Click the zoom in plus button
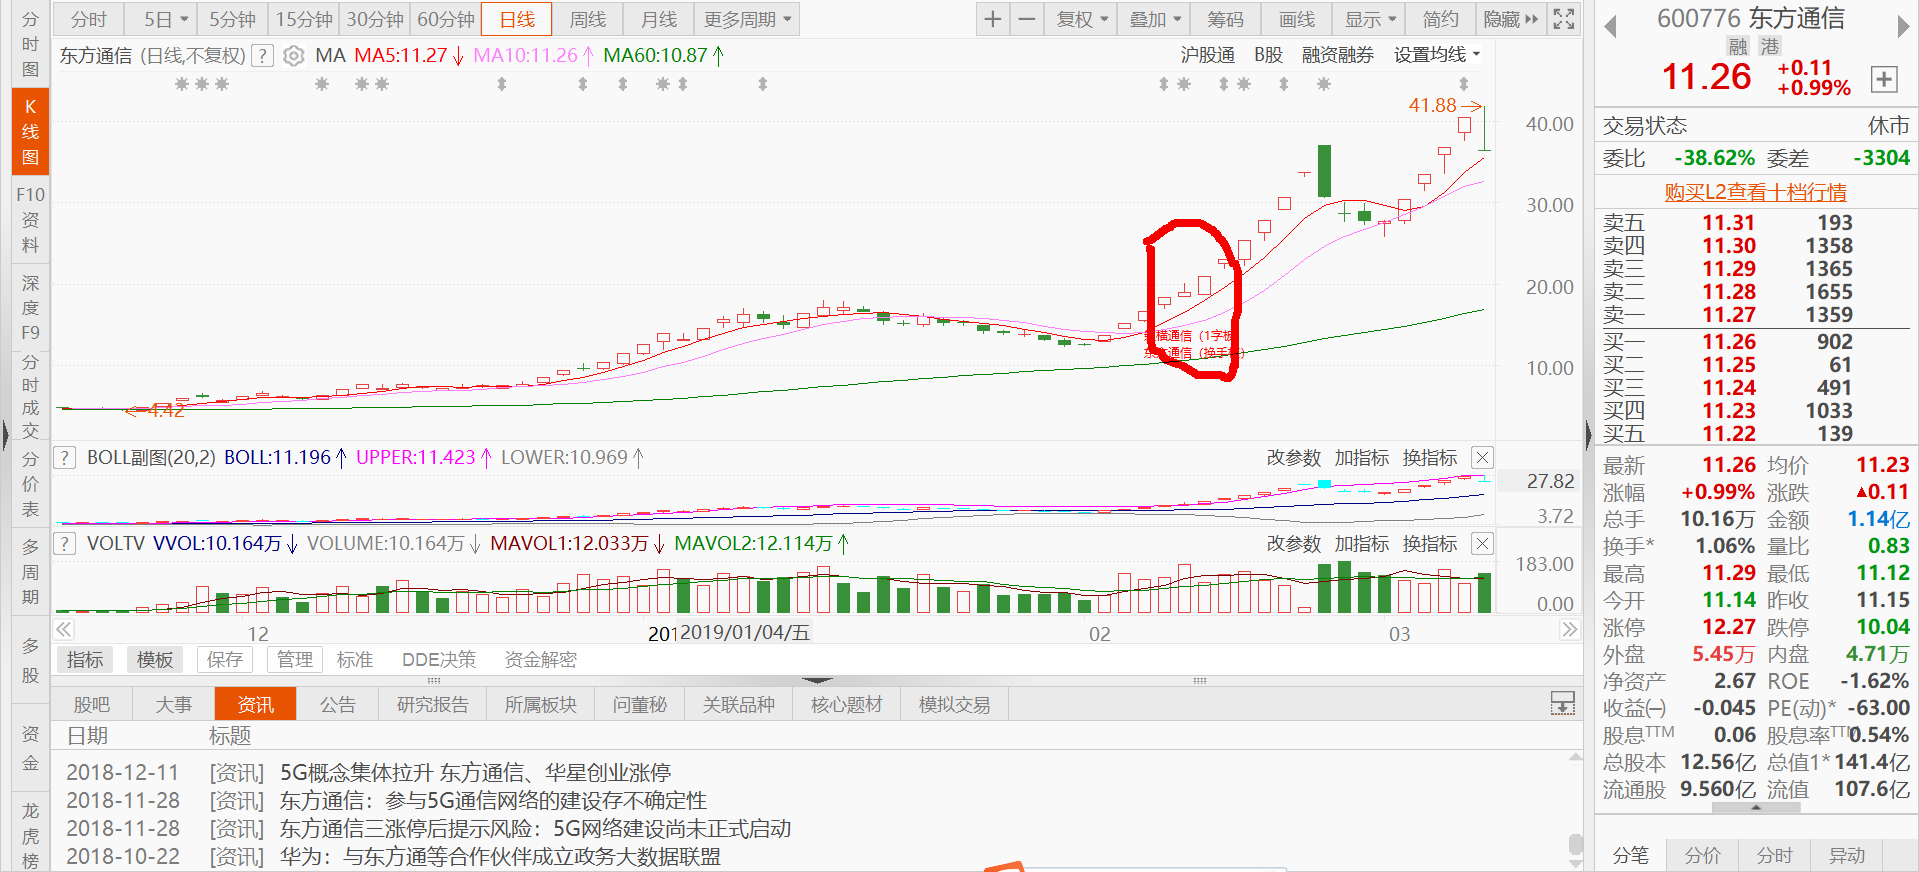 click(992, 19)
